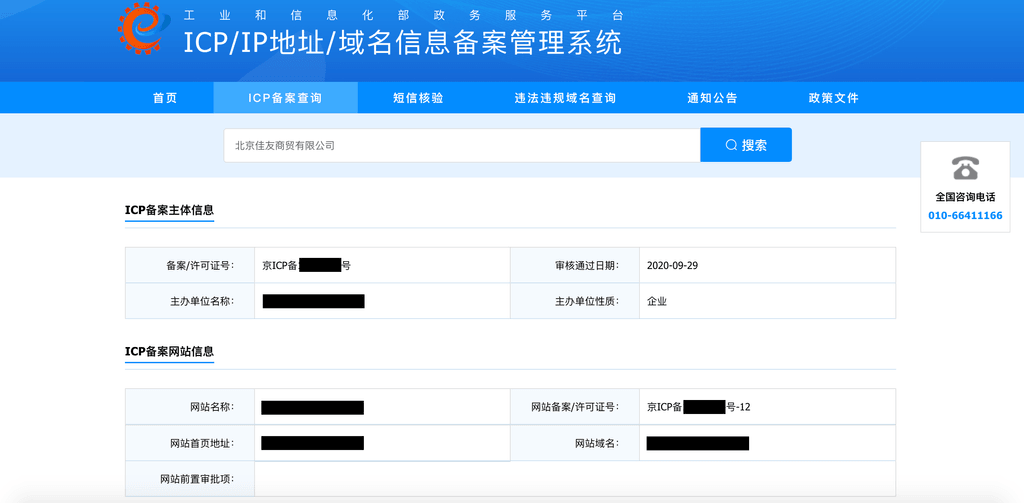Click the ICP备案网站信息 heading
Viewport: 1024px width, 503px height.
(170, 351)
